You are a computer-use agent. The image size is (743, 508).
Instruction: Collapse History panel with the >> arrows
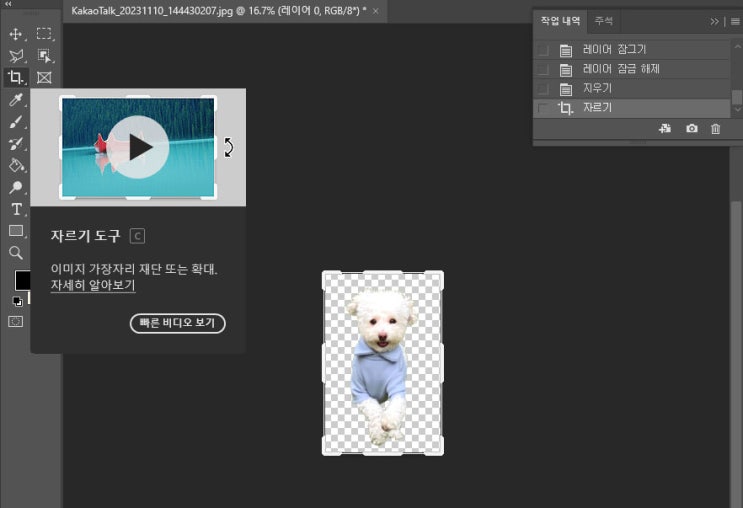(714, 22)
